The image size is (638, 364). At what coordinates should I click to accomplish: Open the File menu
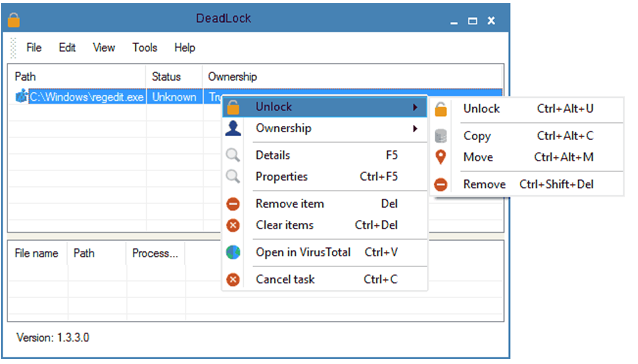point(34,48)
